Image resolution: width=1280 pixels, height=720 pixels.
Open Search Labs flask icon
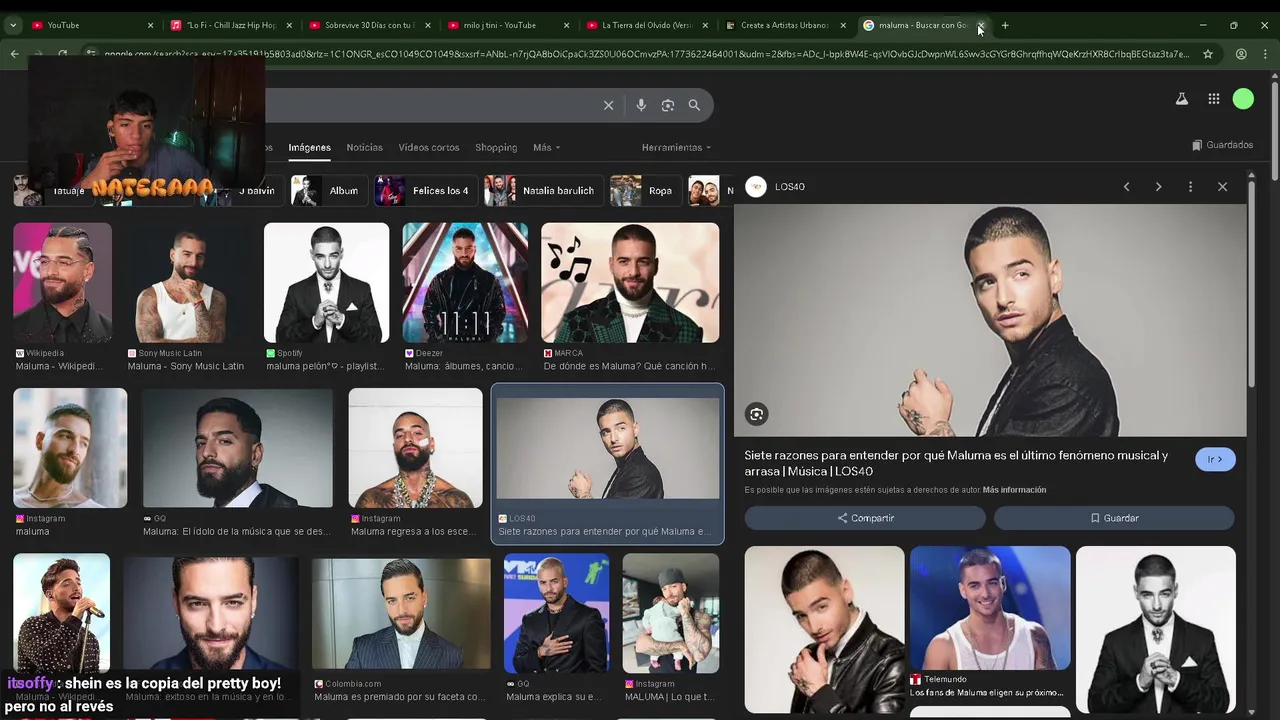(x=1181, y=99)
